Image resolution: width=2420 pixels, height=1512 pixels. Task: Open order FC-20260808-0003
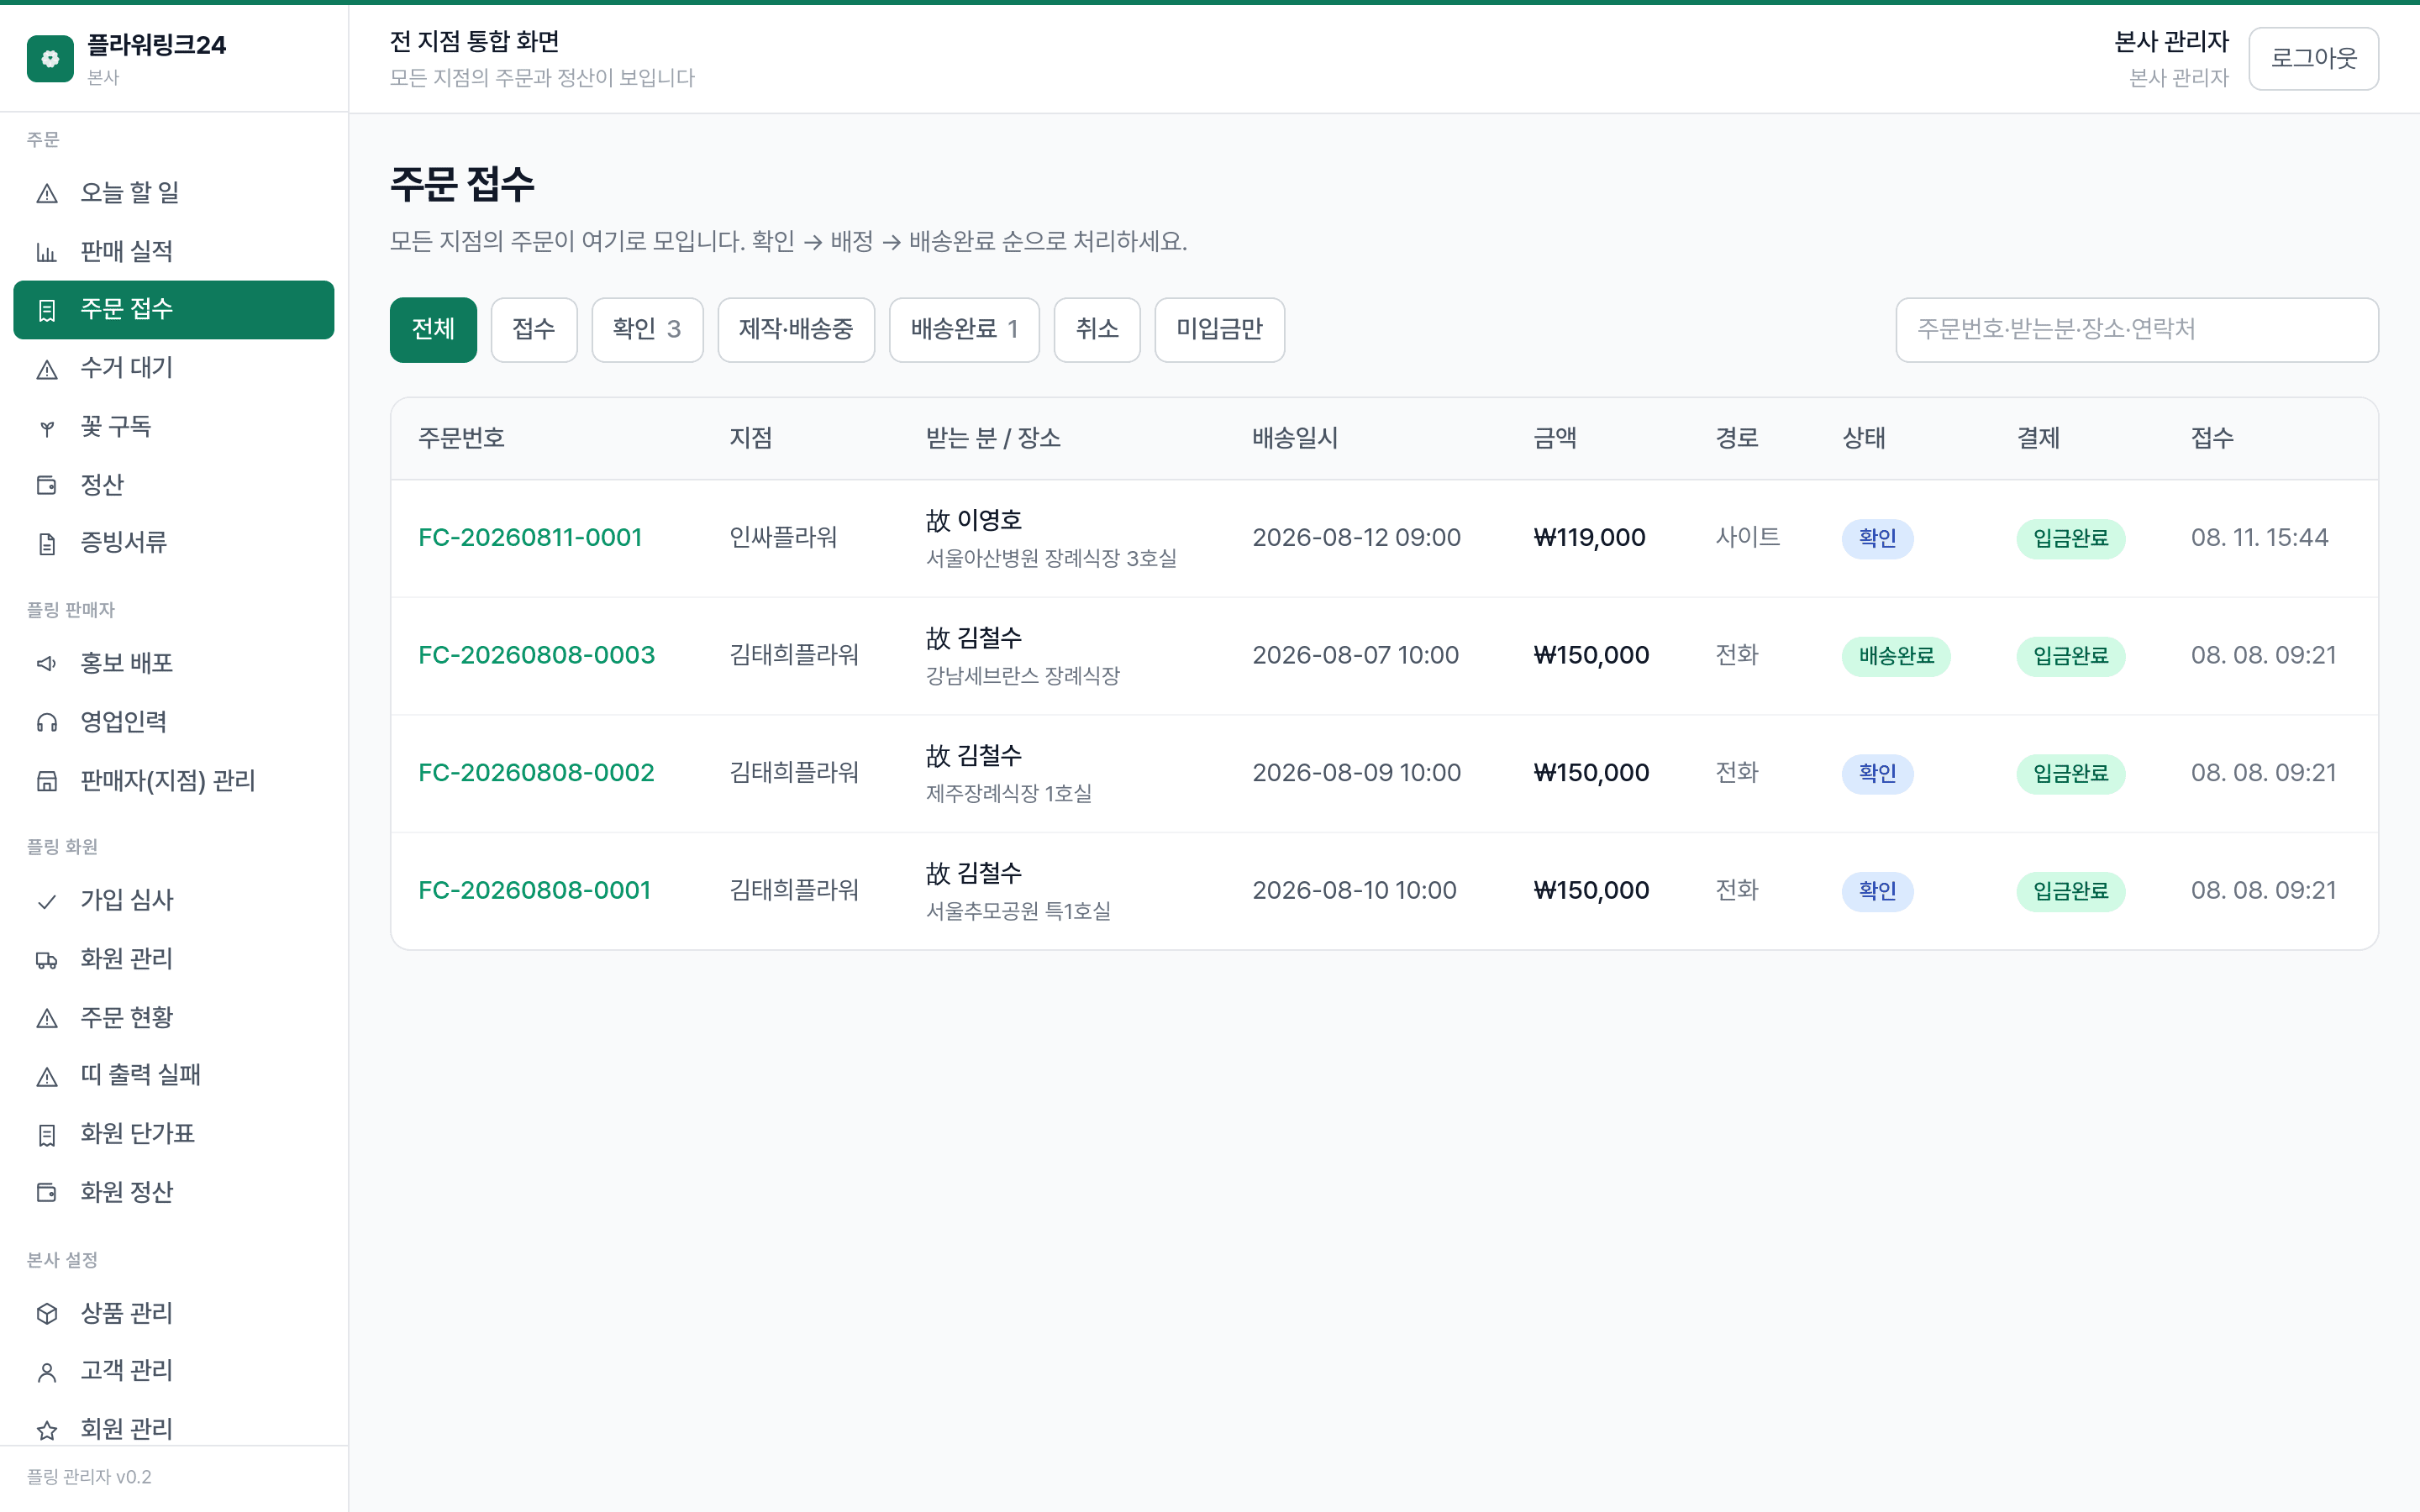(536, 656)
